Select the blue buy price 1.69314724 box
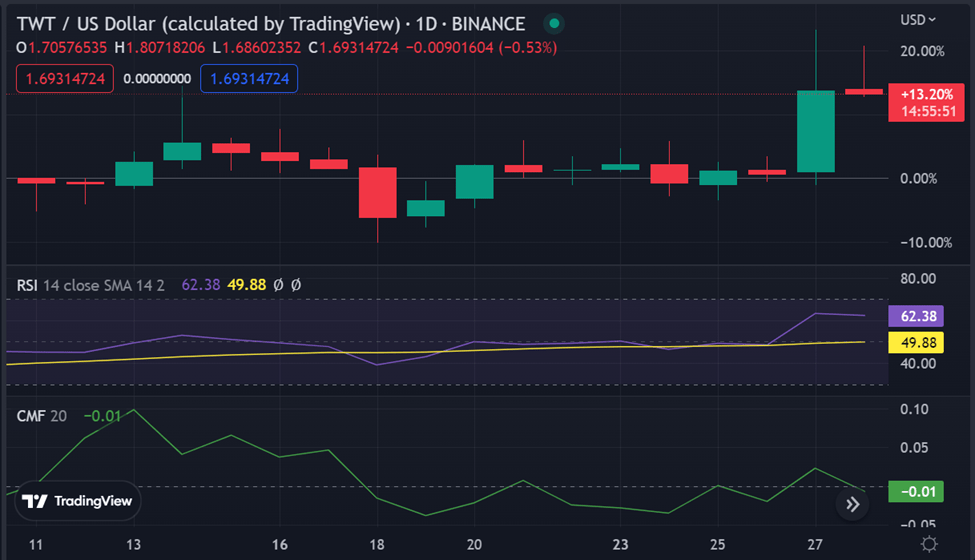 [249, 79]
